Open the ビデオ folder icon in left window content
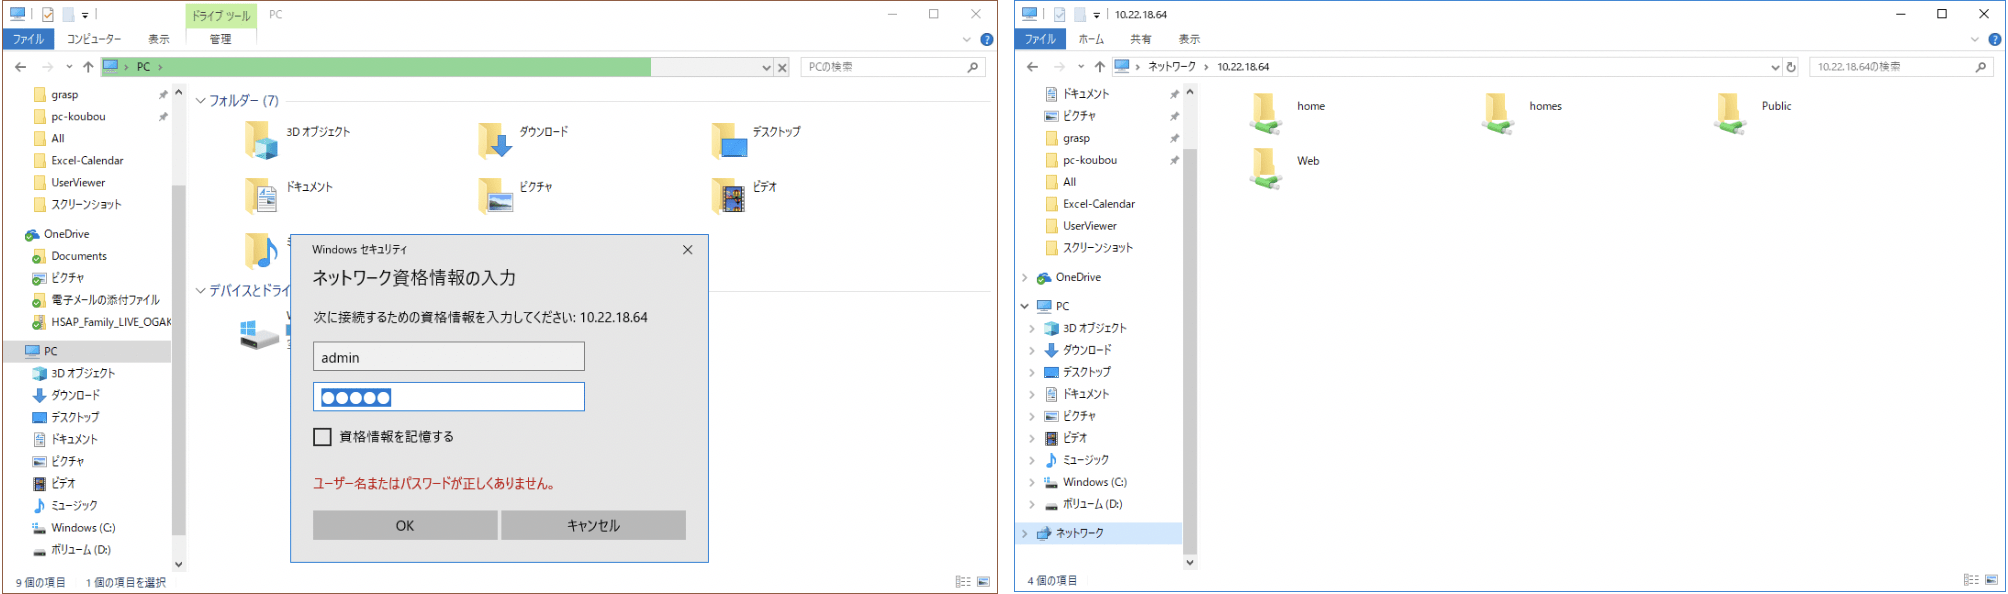 tap(729, 195)
